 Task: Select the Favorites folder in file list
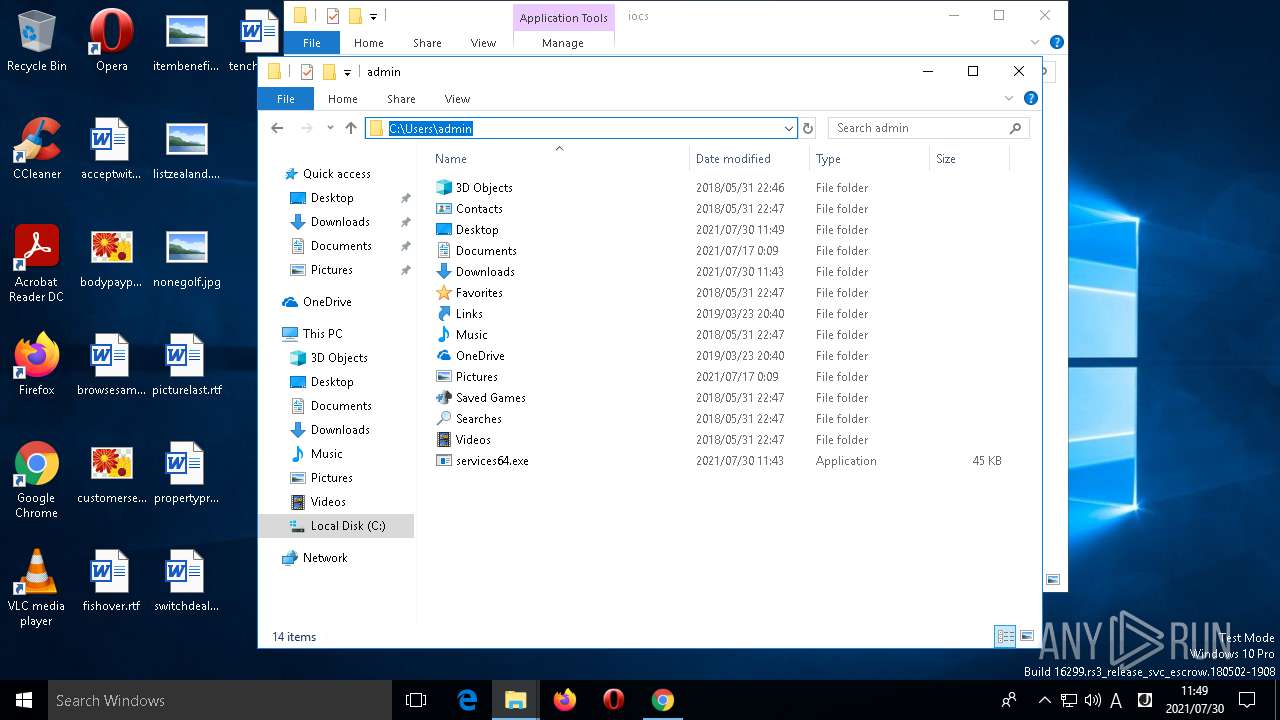coord(469,293)
